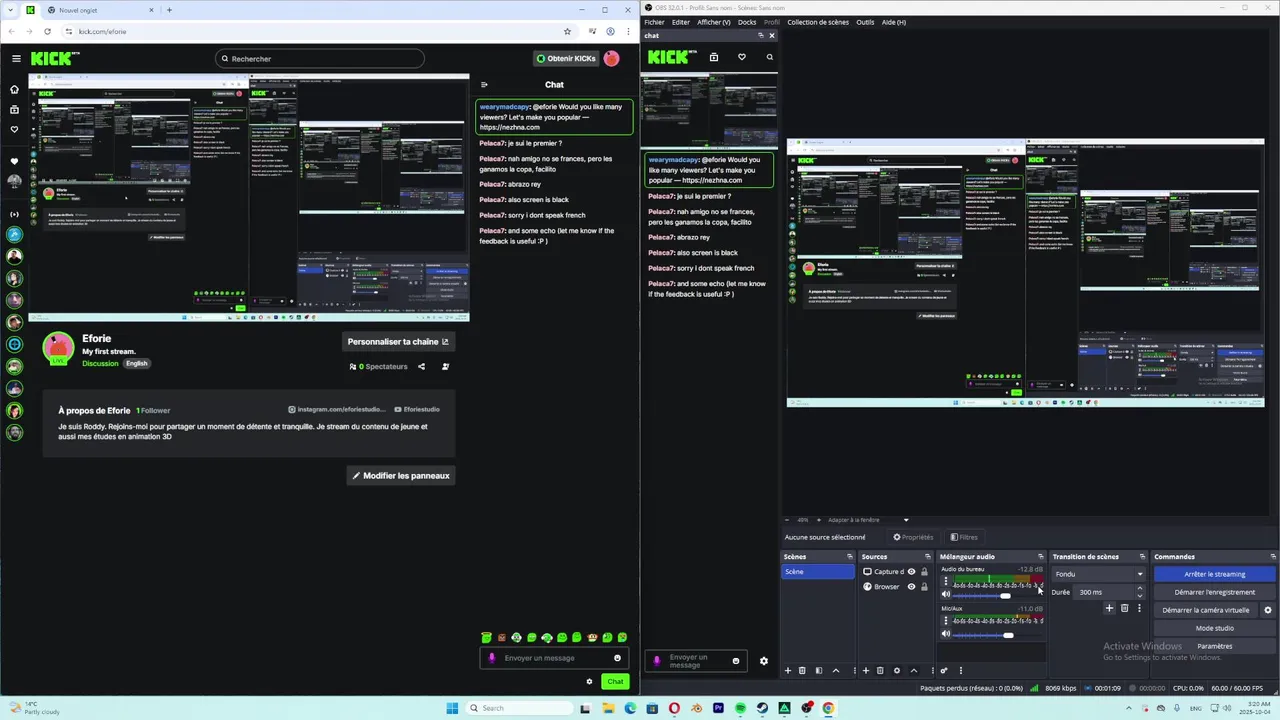Screen dimensions: 1280x720
Task: Click the Rechercher search field on Kick
Action: click(320, 58)
